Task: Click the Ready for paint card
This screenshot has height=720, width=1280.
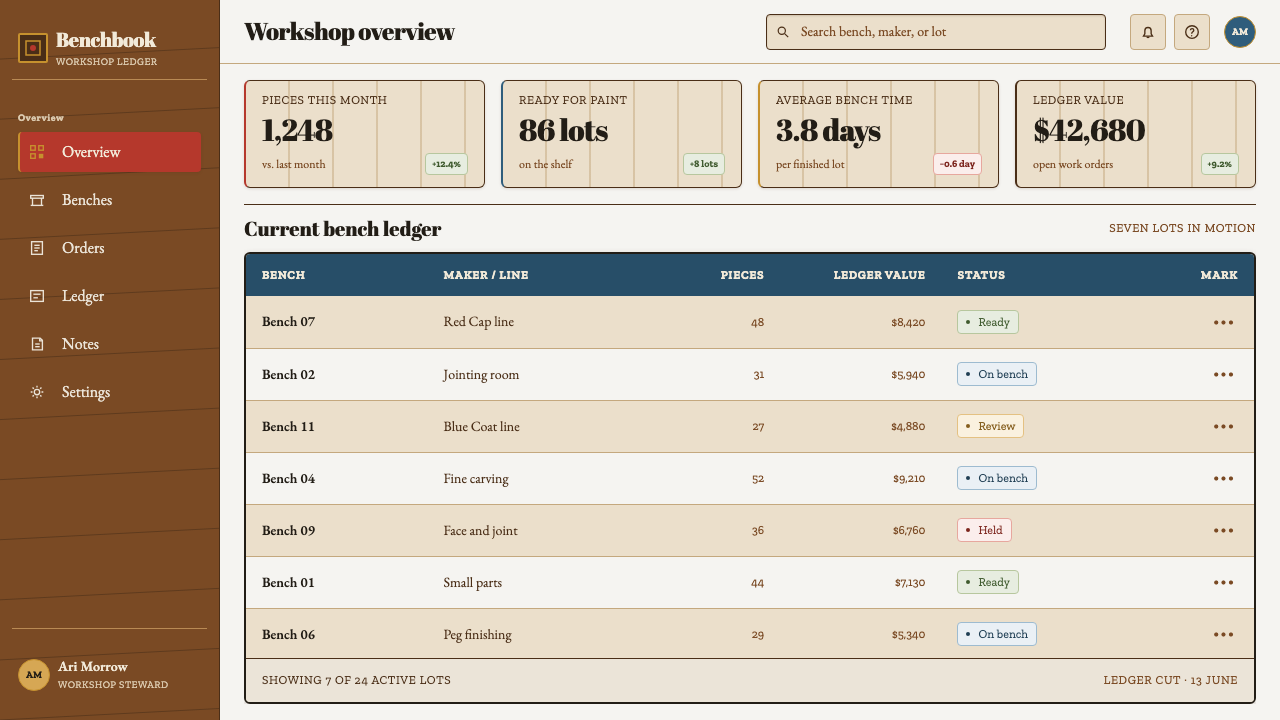Action: [x=622, y=134]
